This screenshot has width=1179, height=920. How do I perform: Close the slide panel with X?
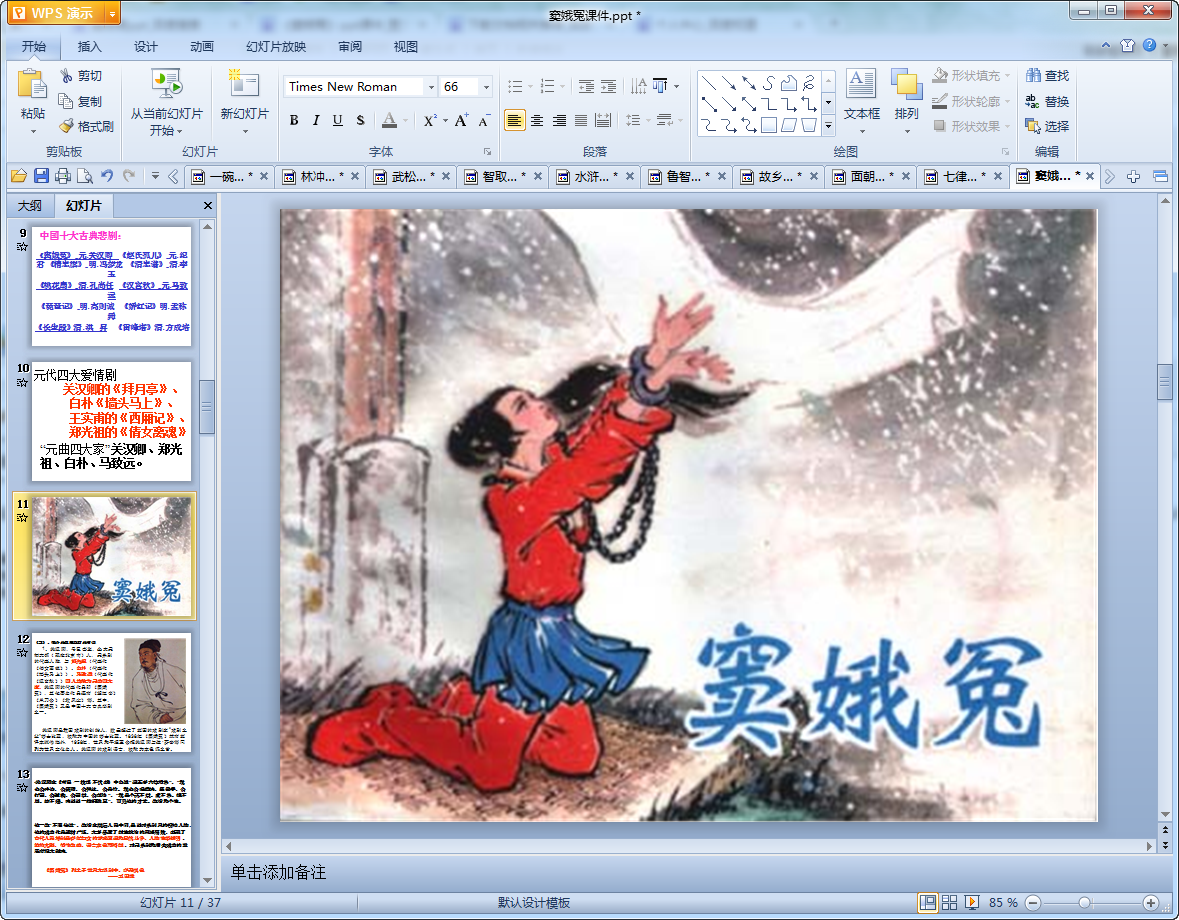pos(208,205)
